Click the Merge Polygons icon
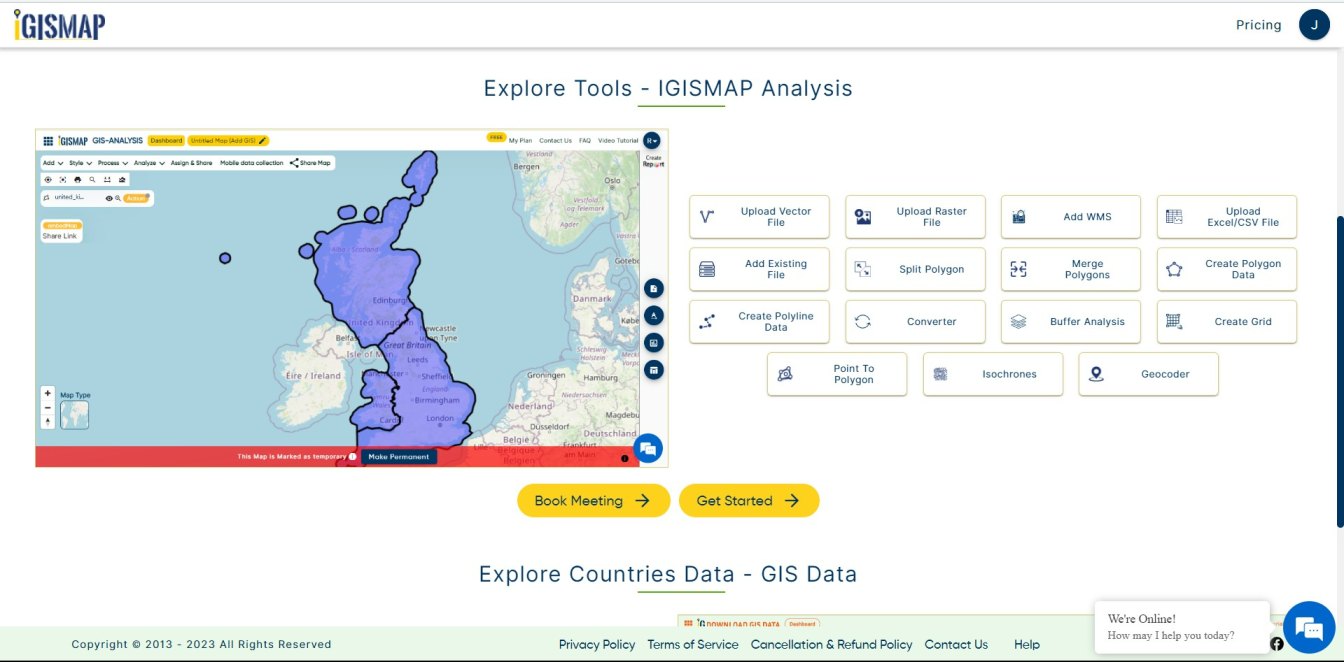The width and height of the screenshot is (1344, 662). click(x=1019, y=269)
